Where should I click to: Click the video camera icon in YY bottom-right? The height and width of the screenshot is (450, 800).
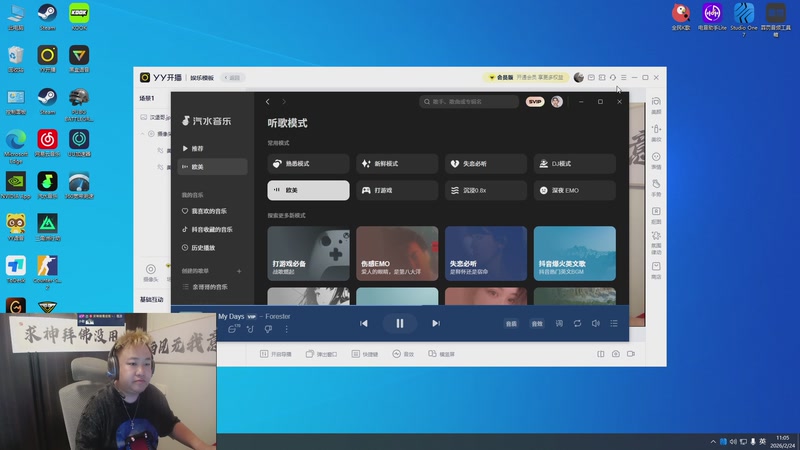631,354
